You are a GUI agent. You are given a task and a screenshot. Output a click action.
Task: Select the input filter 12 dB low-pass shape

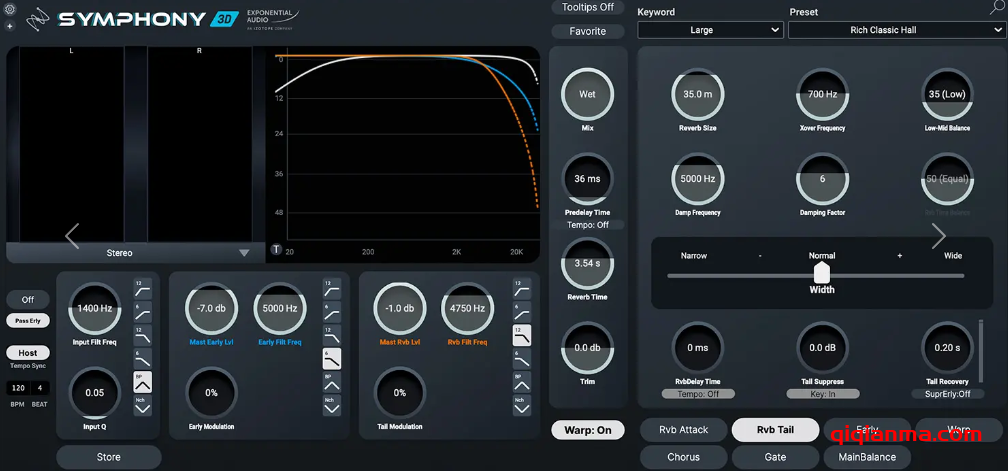tap(143, 335)
